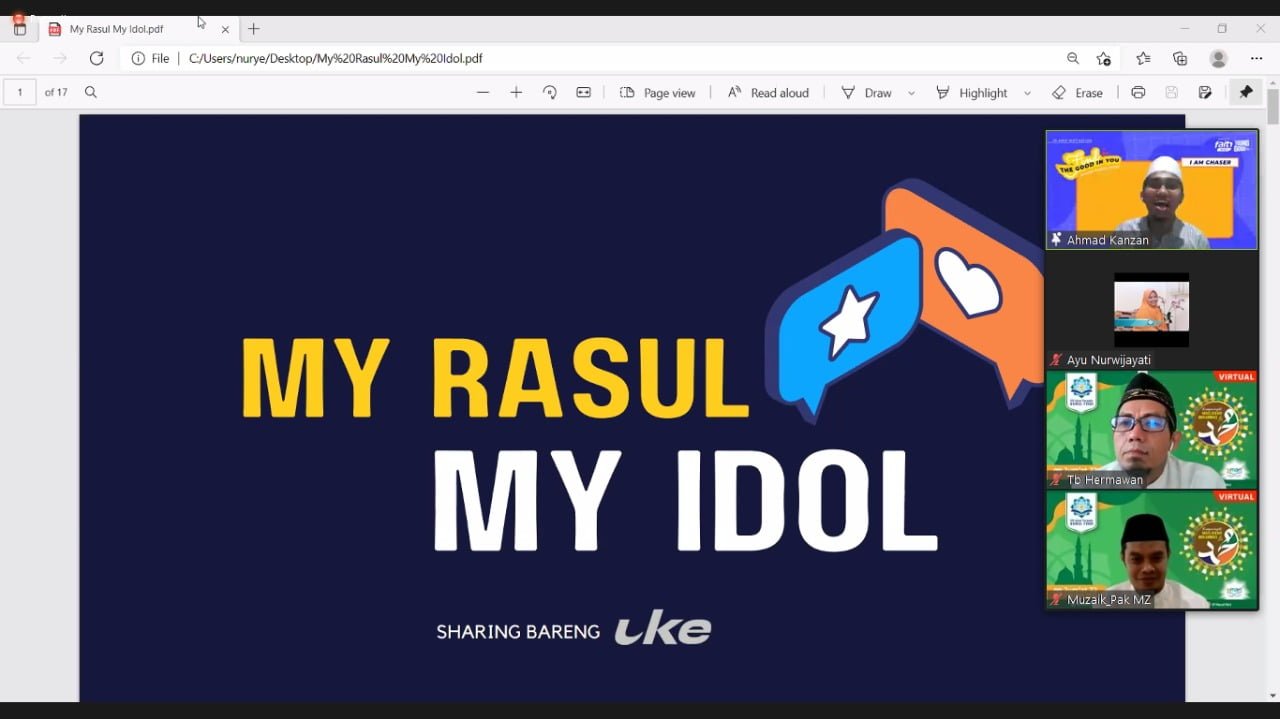The image size is (1280, 719).
Task: Select the My Rasul My Idol.pdf tab
Action: click(128, 29)
